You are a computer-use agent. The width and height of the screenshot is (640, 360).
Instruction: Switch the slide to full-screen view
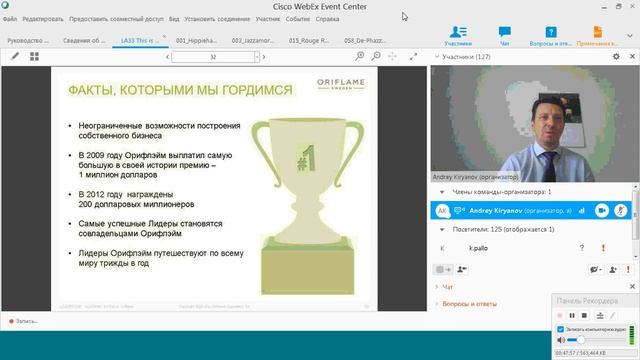(x=413, y=56)
